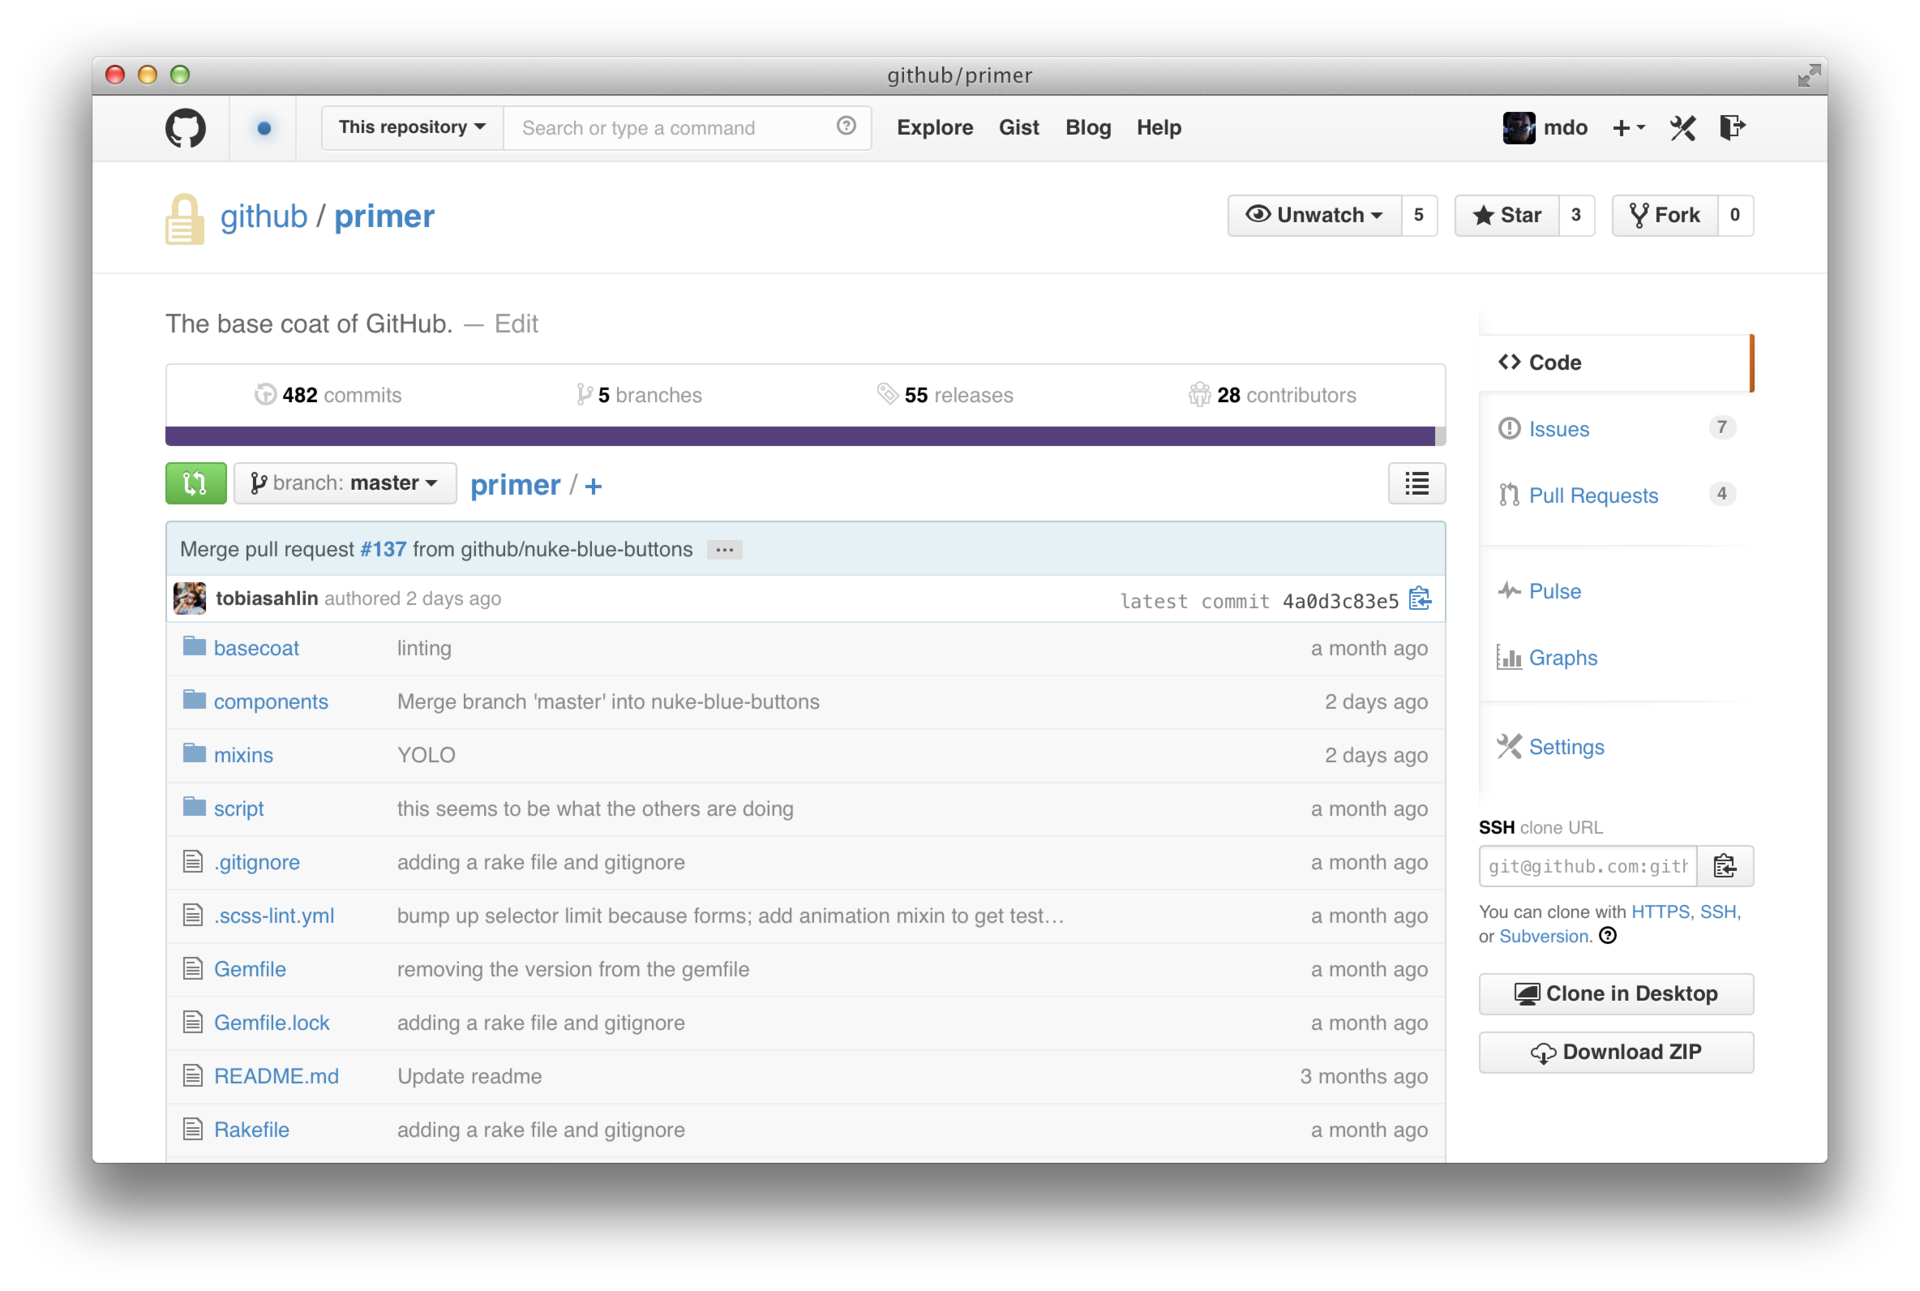Screen dimensions: 1920x1291
Task: Click the pull request icon next to branch
Action: [x=197, y=484]
